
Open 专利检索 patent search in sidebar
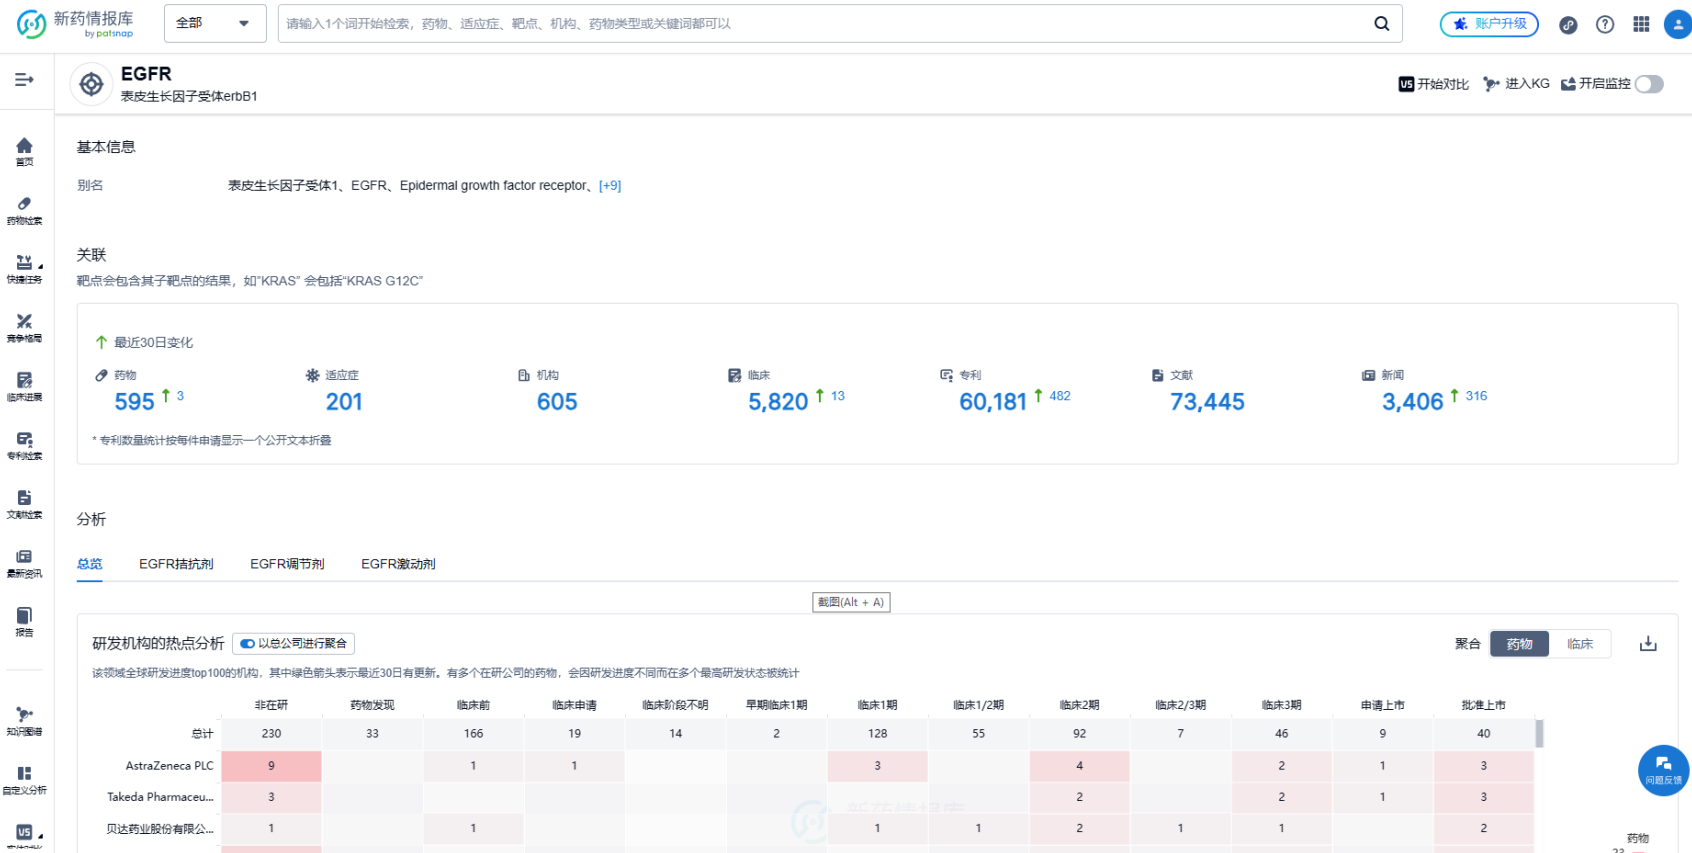tap(24, 445)
